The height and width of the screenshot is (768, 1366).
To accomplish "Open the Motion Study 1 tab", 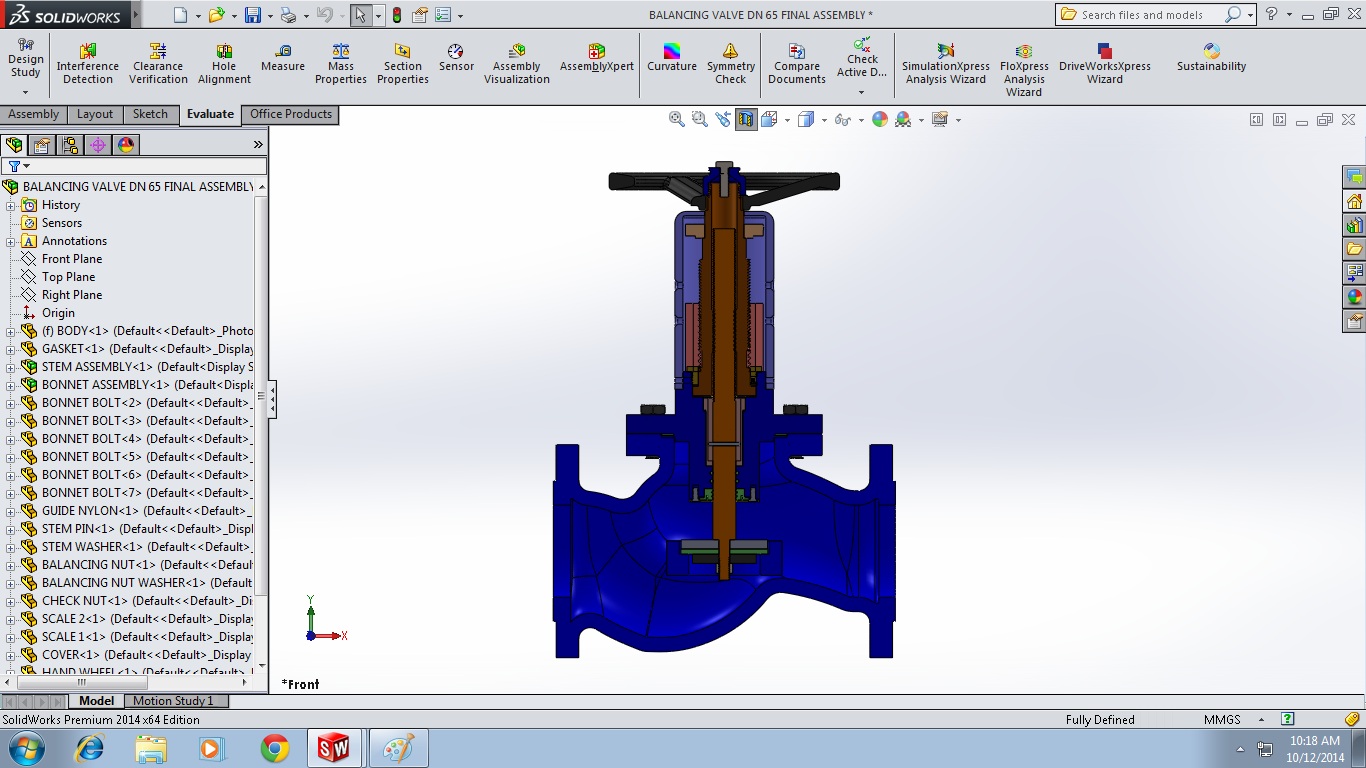I will coord(176,700).
